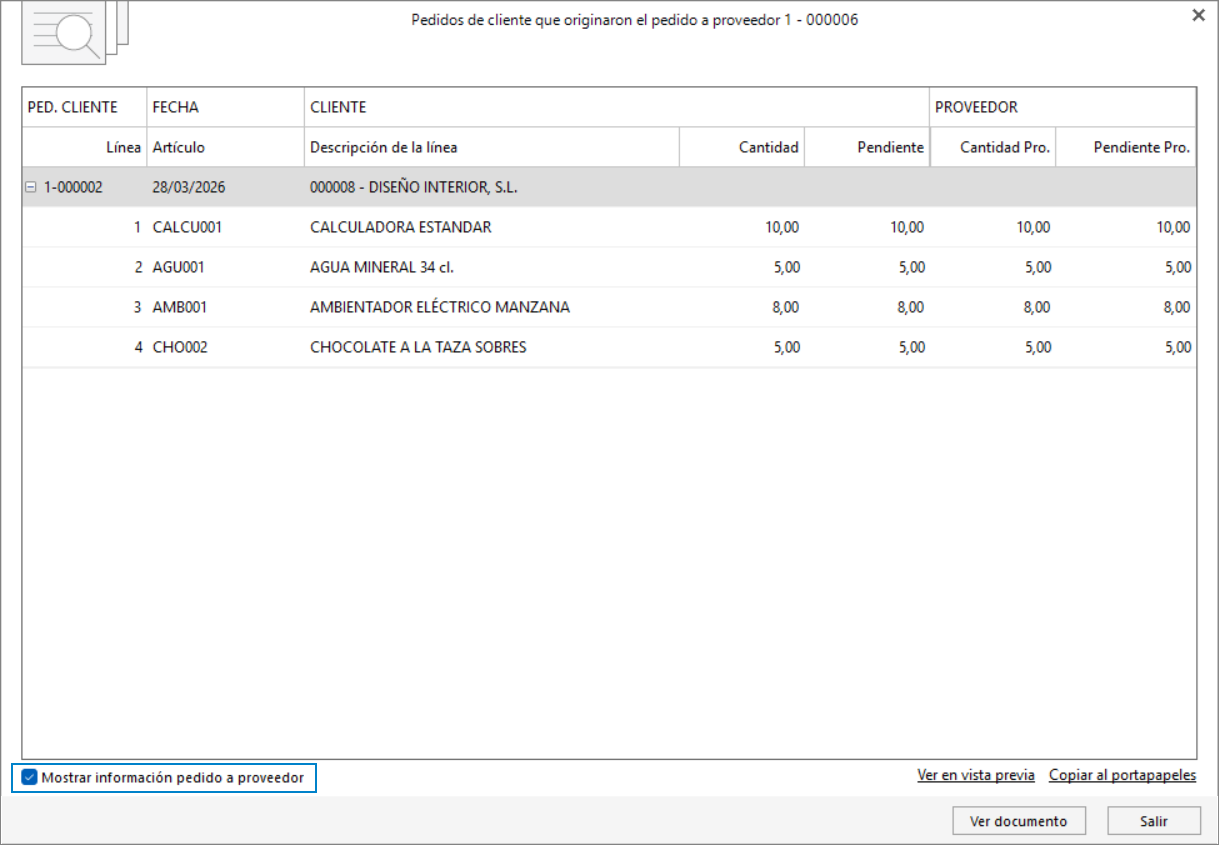Click the Cantidad sub-header
This screenshot has height=845, width=1219.
point(742,147)
